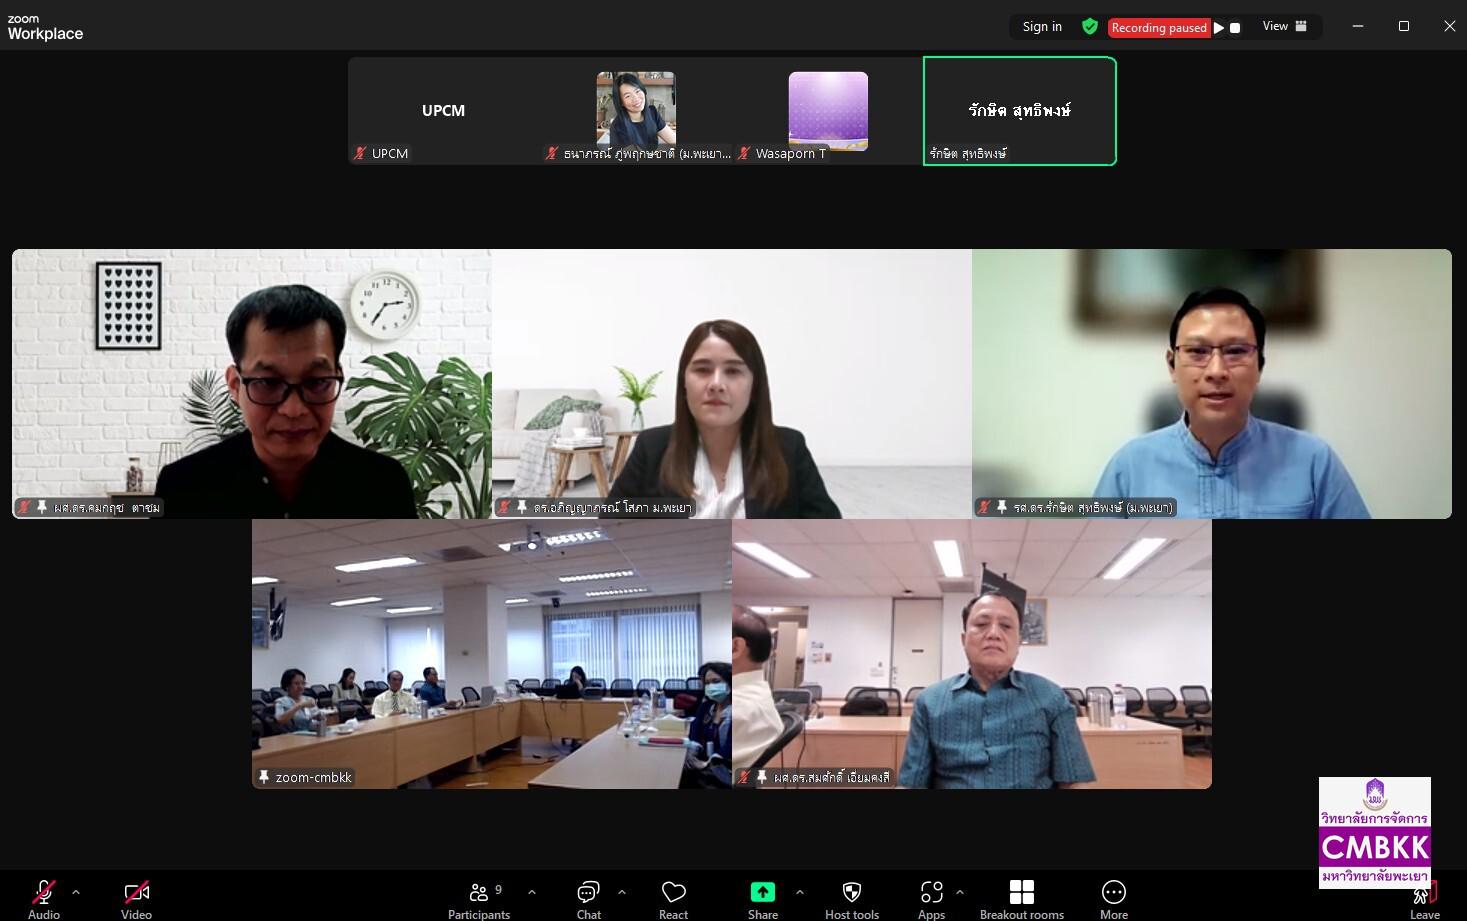Minimize the Zoom window

(1358, 26)
